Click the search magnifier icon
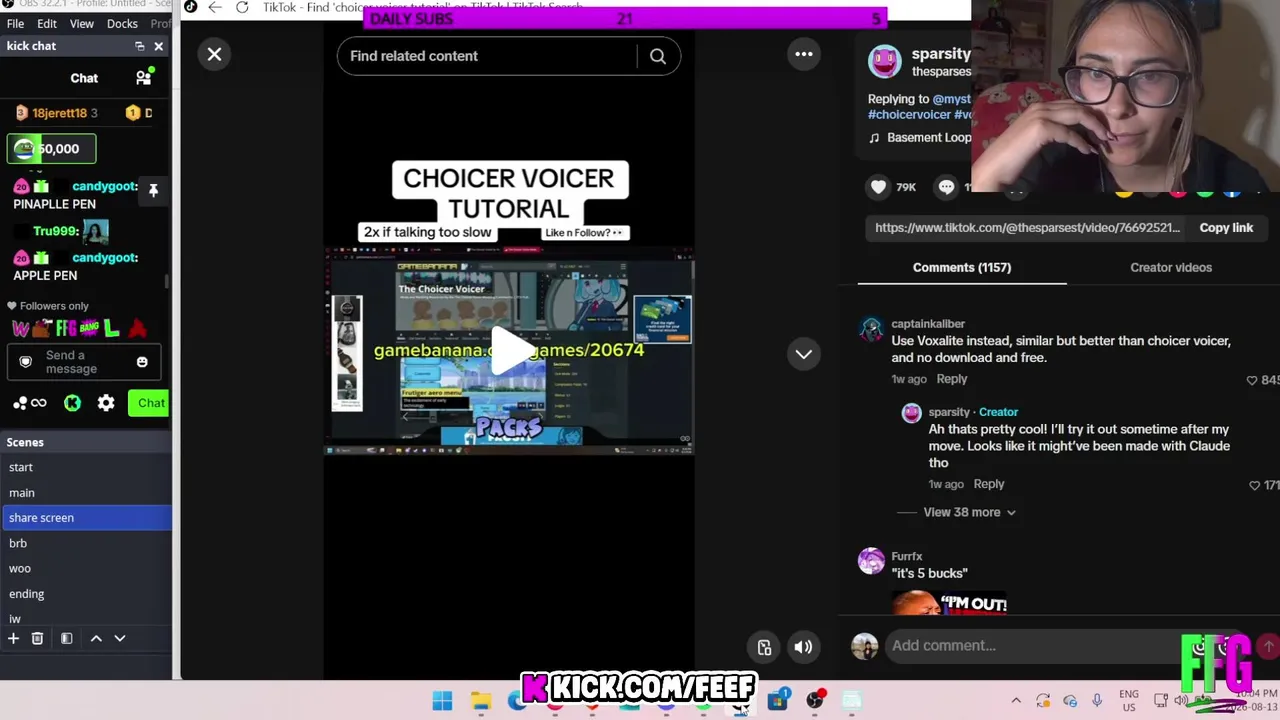The height and width of the screenshot is (720, 1280). (x=658, y=57)
